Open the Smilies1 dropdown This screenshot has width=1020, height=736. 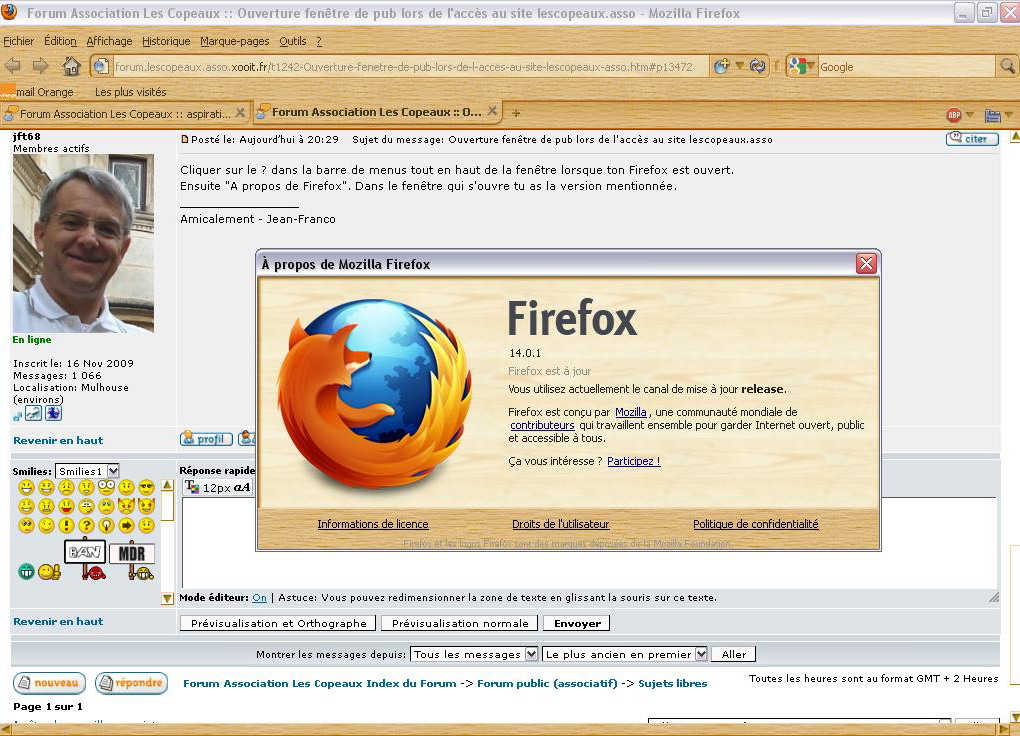(87, 470)
